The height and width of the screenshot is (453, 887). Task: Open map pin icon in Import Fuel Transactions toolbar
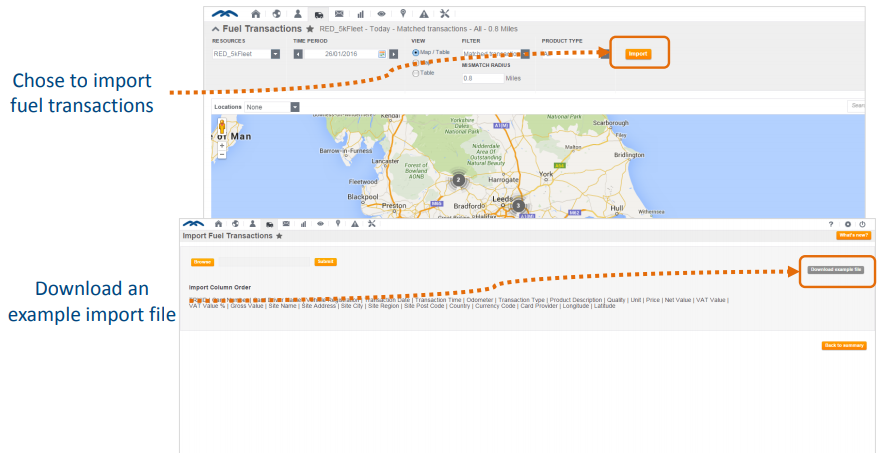coord(338,223)
